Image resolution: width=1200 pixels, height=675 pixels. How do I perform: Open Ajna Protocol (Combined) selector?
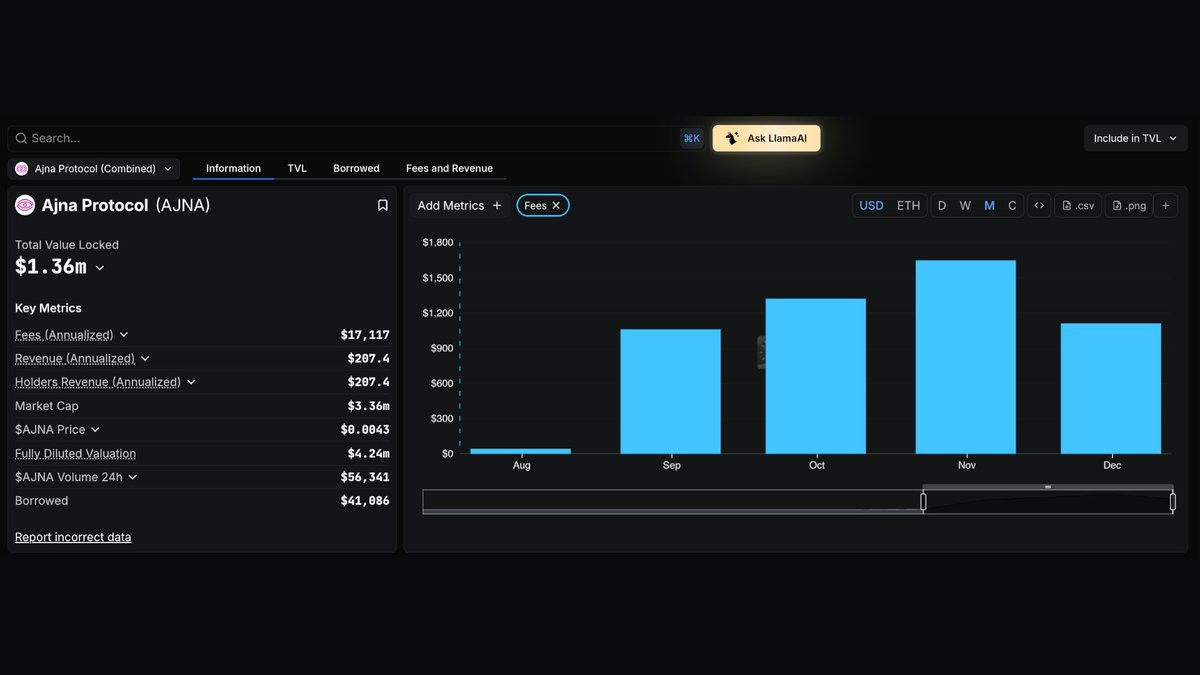point(94,169)
